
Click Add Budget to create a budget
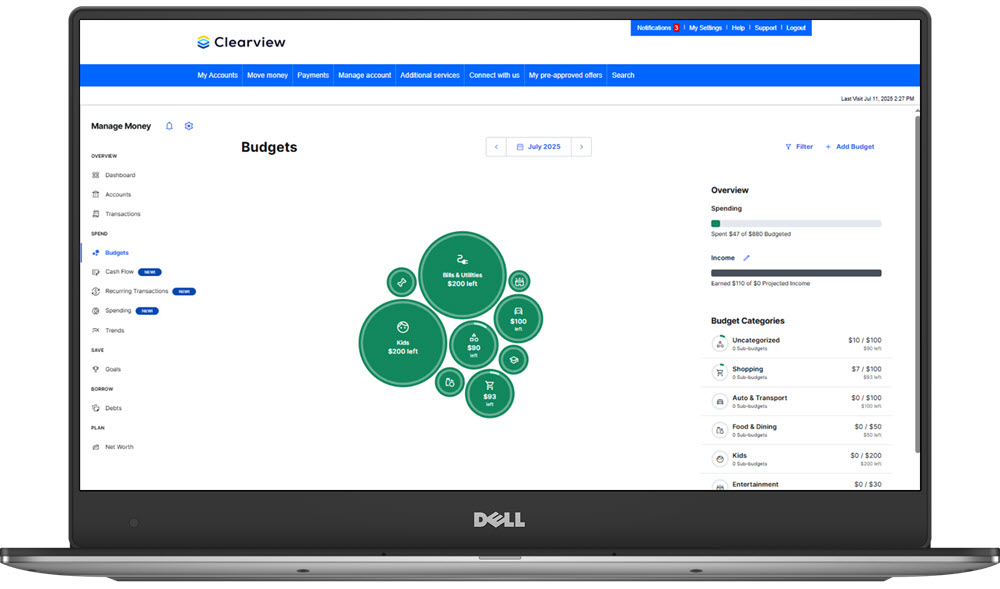[853, 146]
